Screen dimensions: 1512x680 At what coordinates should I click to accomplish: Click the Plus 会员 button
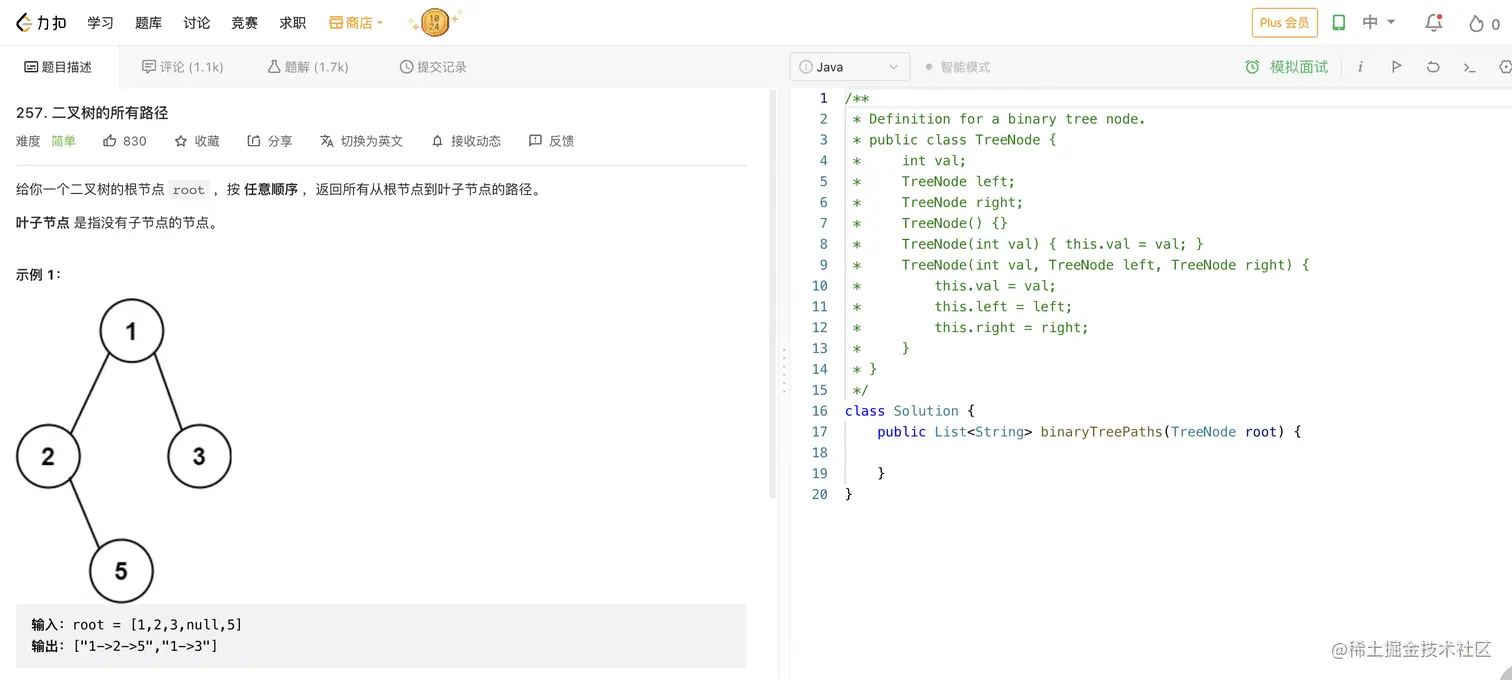(1284, 22)
